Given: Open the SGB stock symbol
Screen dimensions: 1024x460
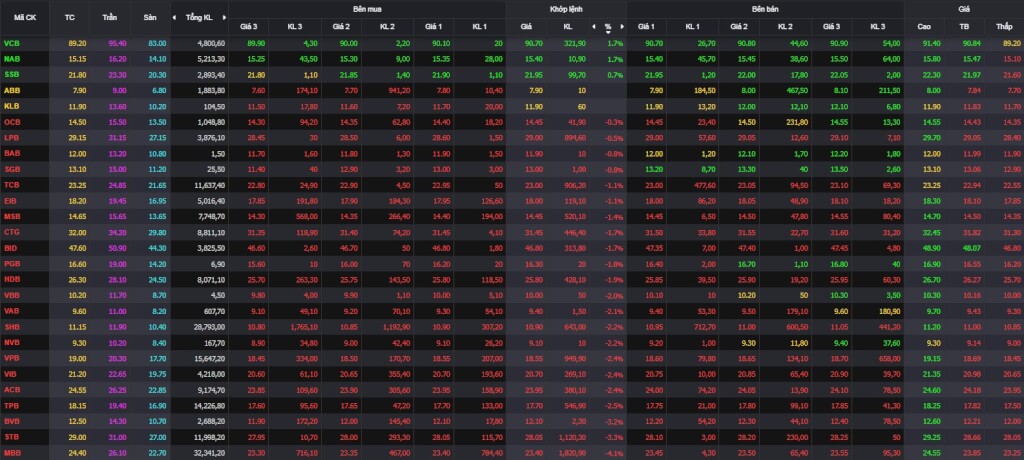Looking at the screenshot, I should pos(12,169).
